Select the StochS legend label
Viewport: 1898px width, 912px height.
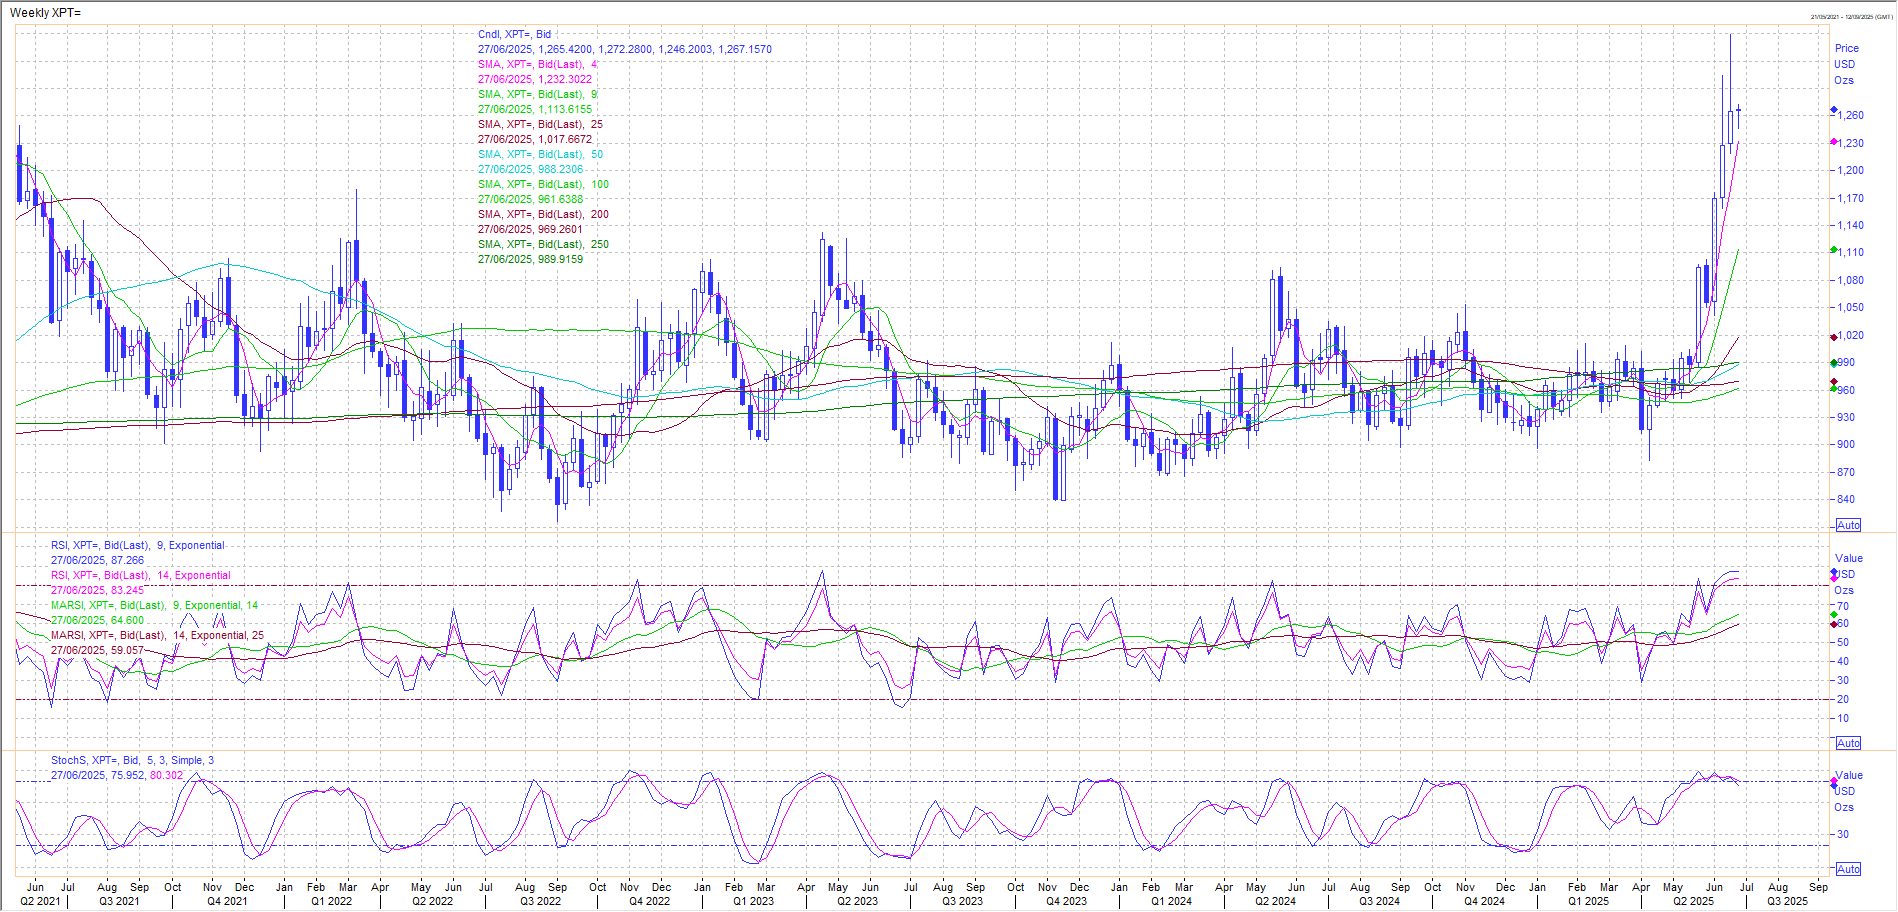(x=133, y=760)
